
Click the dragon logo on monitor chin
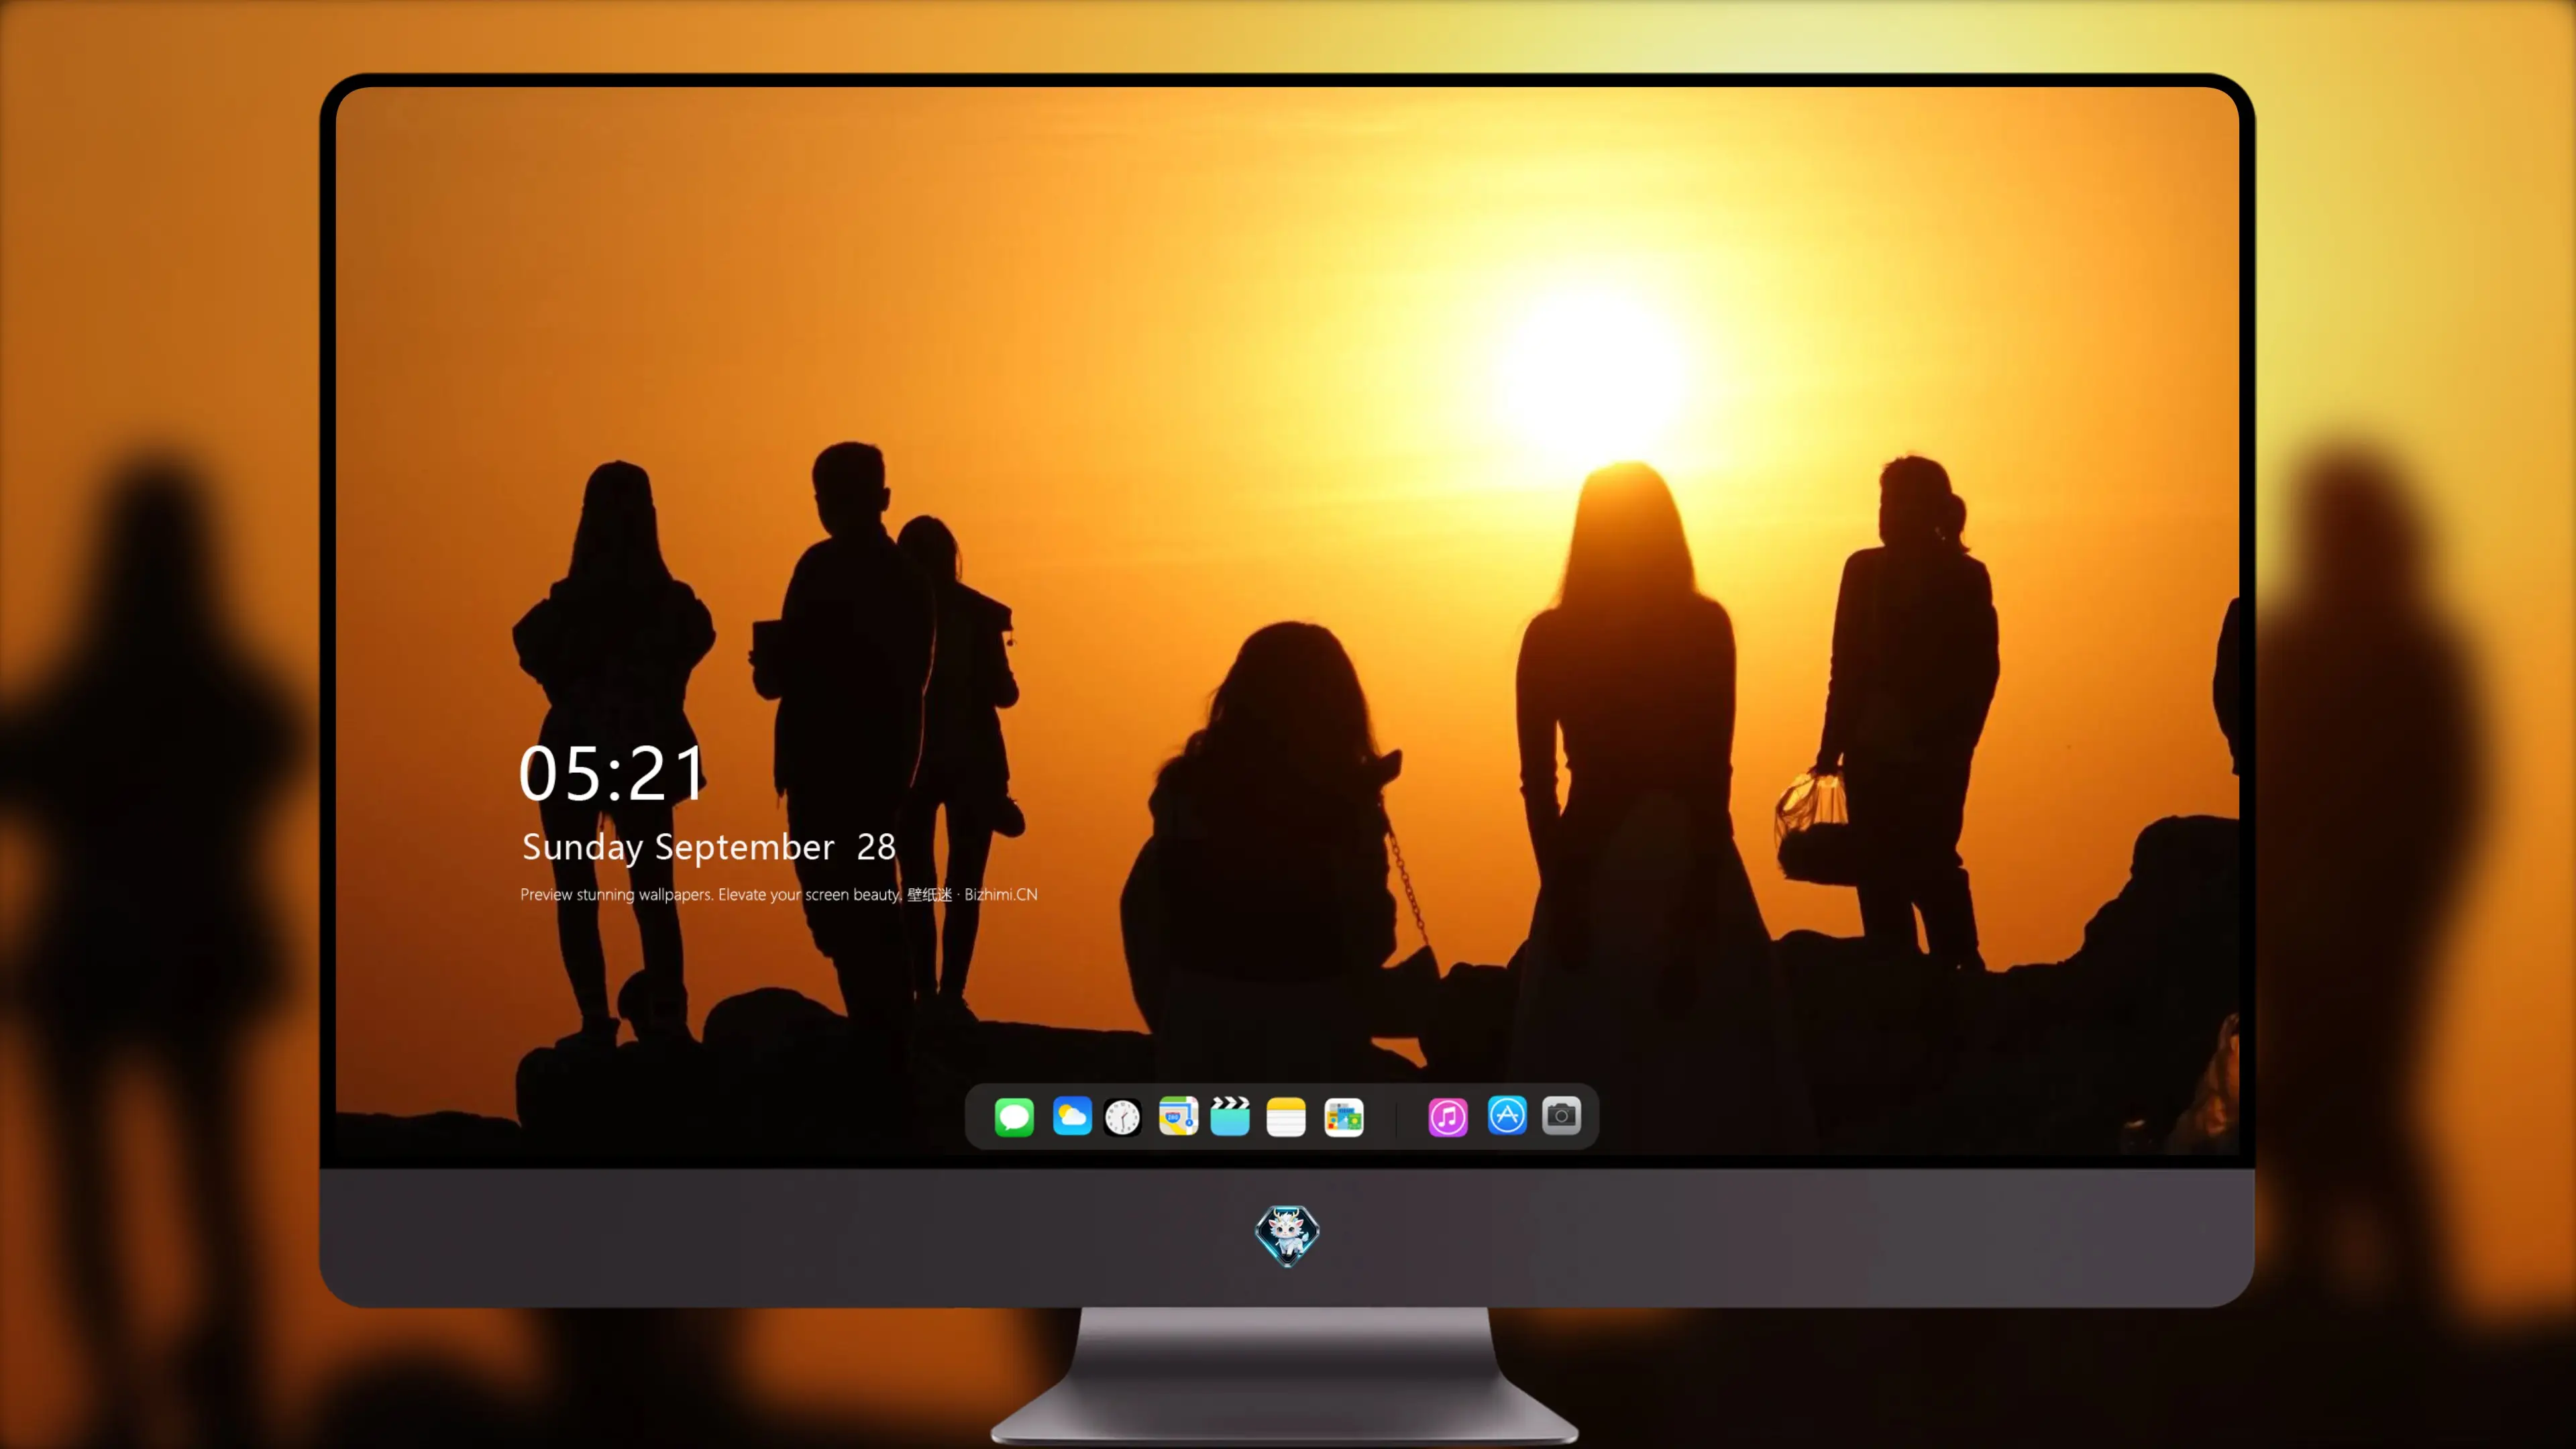[x=1287, y=1235]
